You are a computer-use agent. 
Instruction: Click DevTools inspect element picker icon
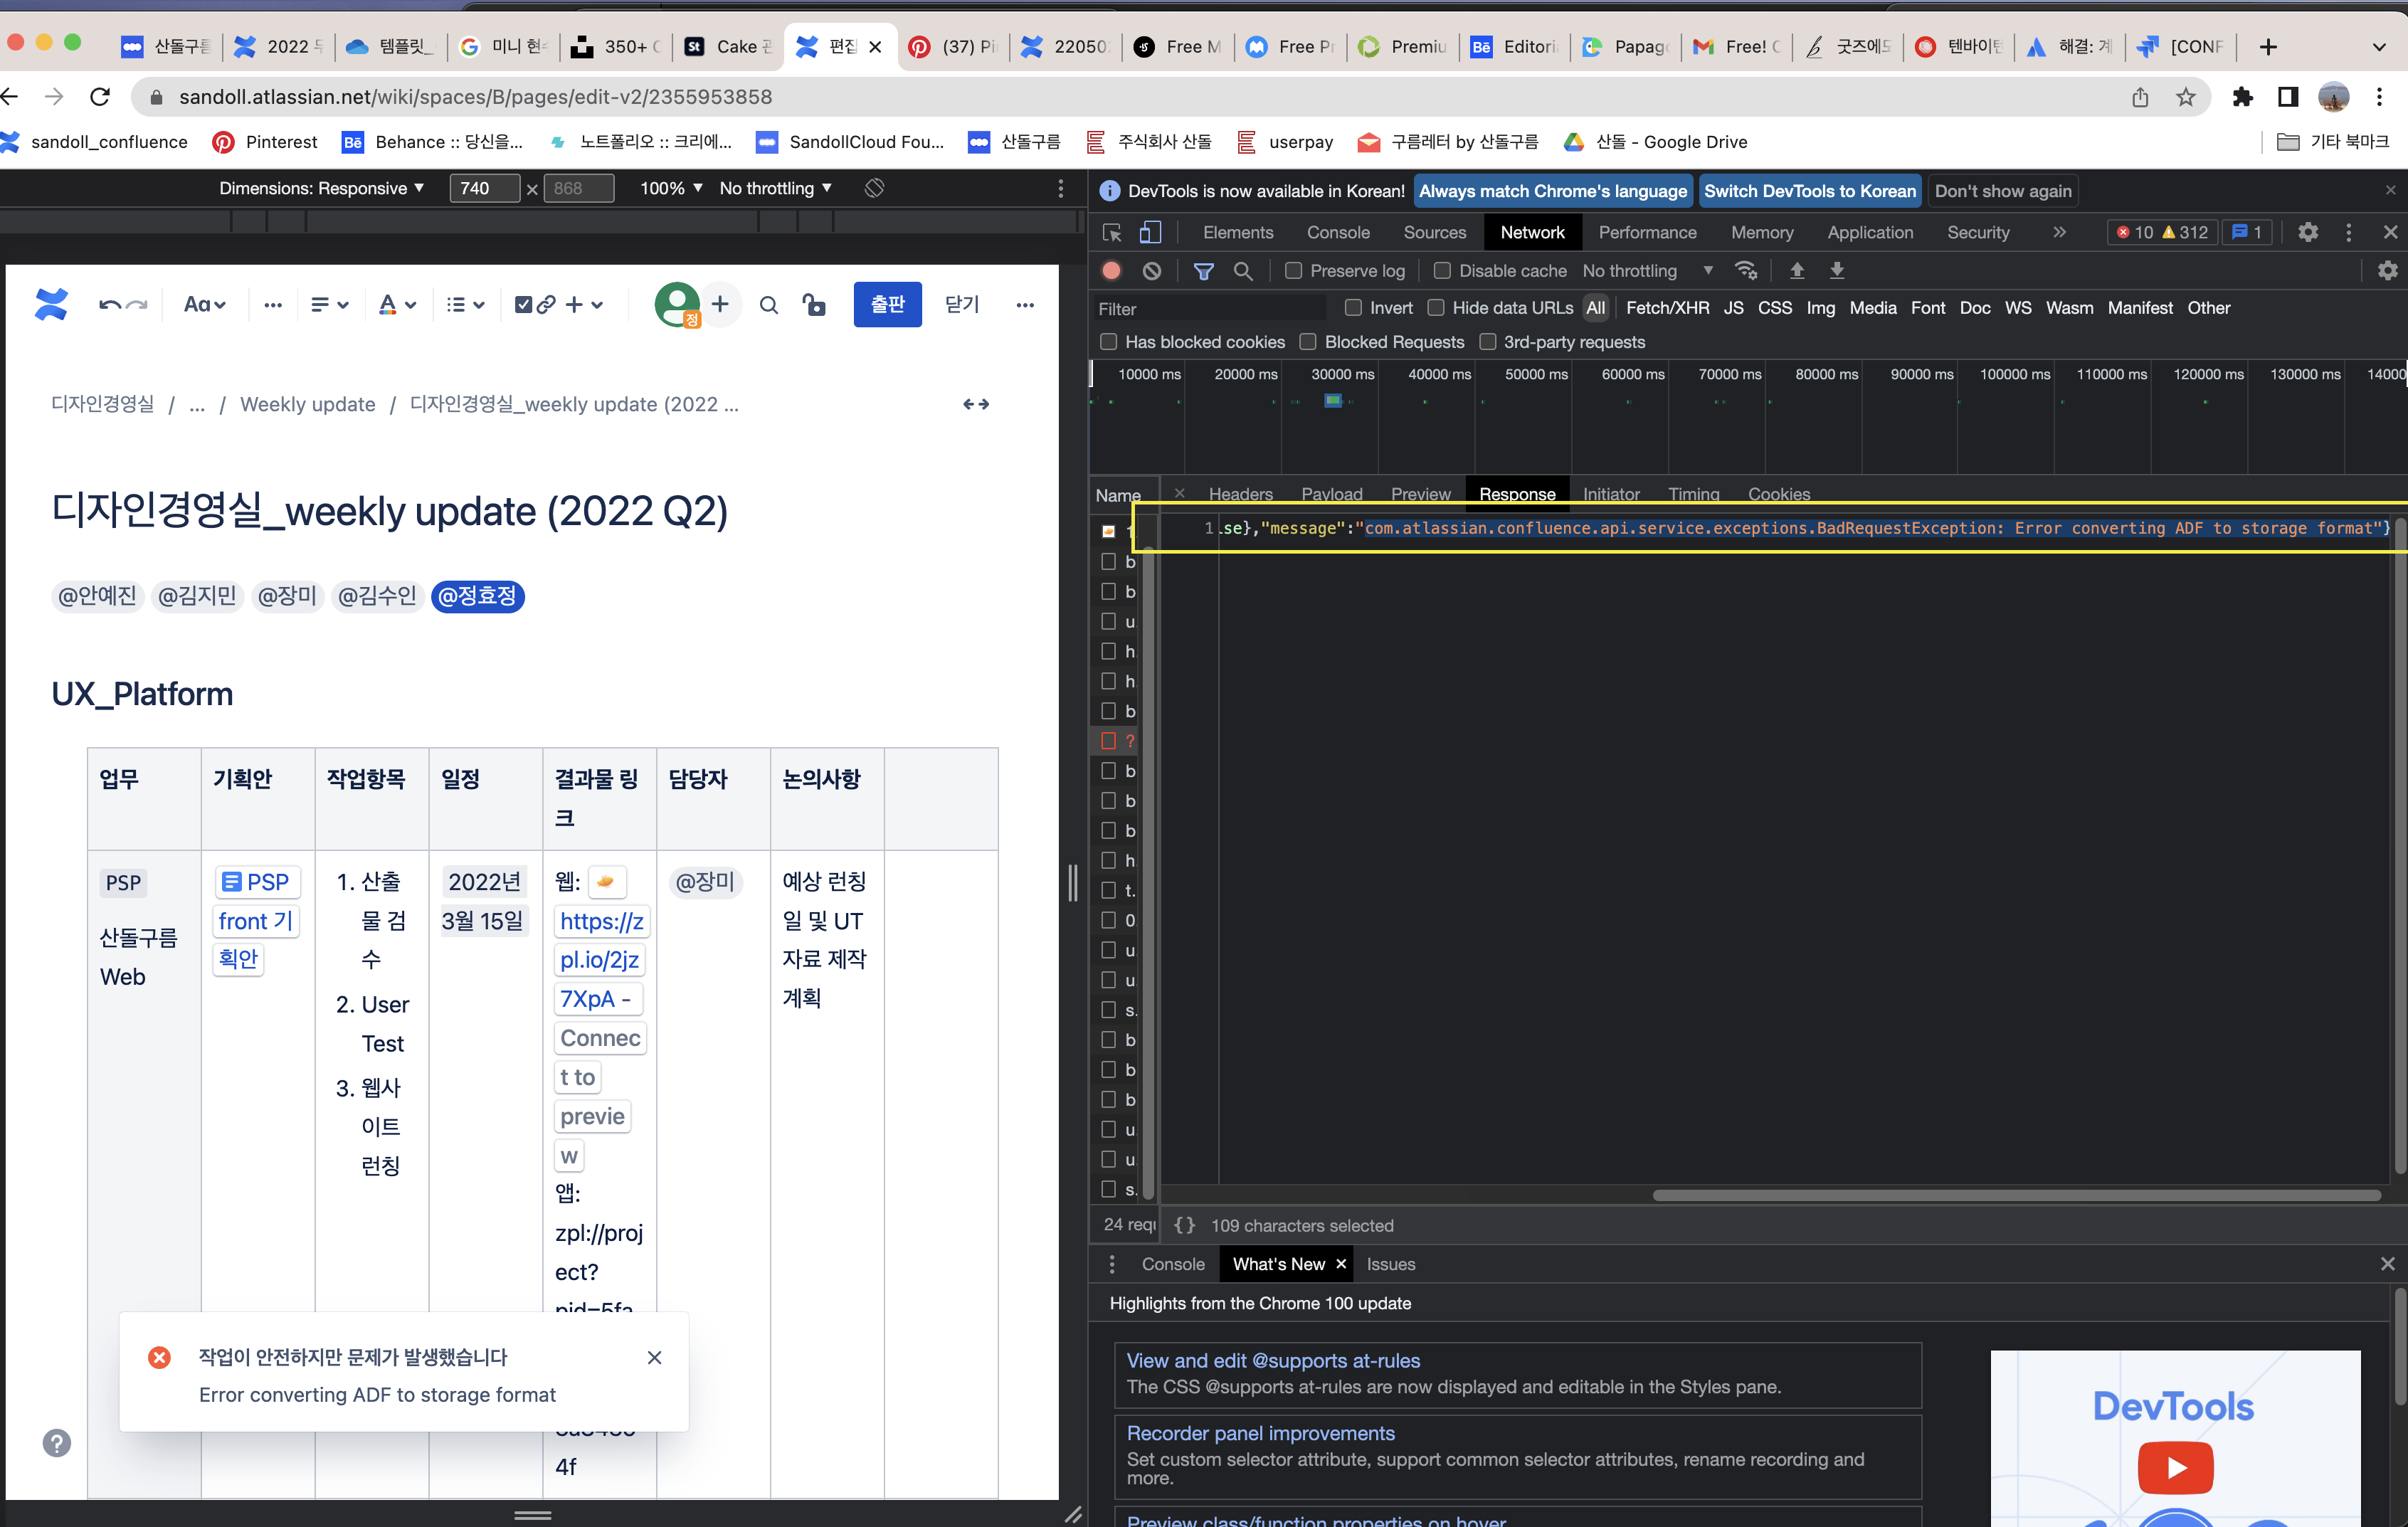pos(1112,232)
